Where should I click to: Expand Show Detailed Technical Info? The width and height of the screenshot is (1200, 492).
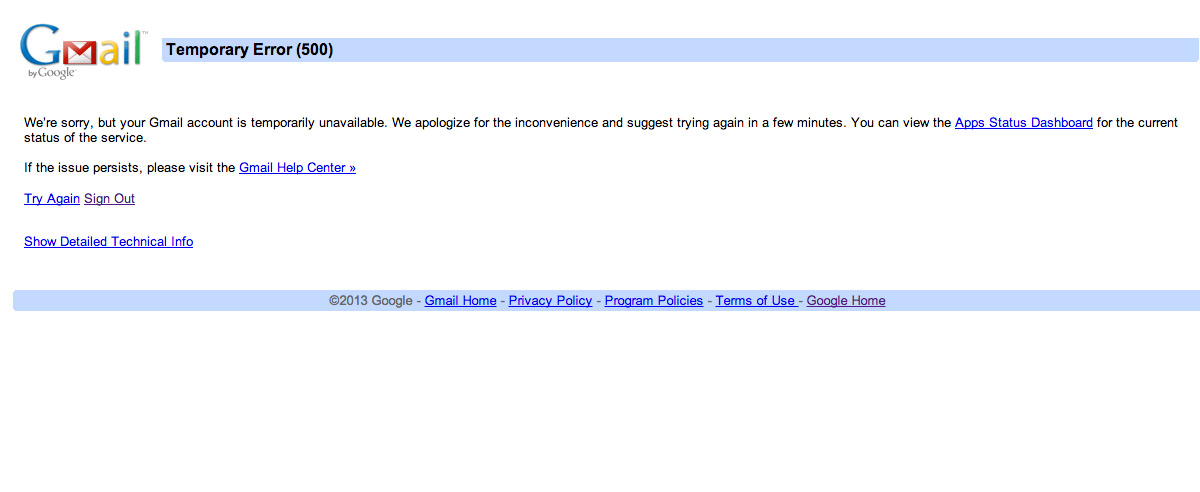(108, 242)
